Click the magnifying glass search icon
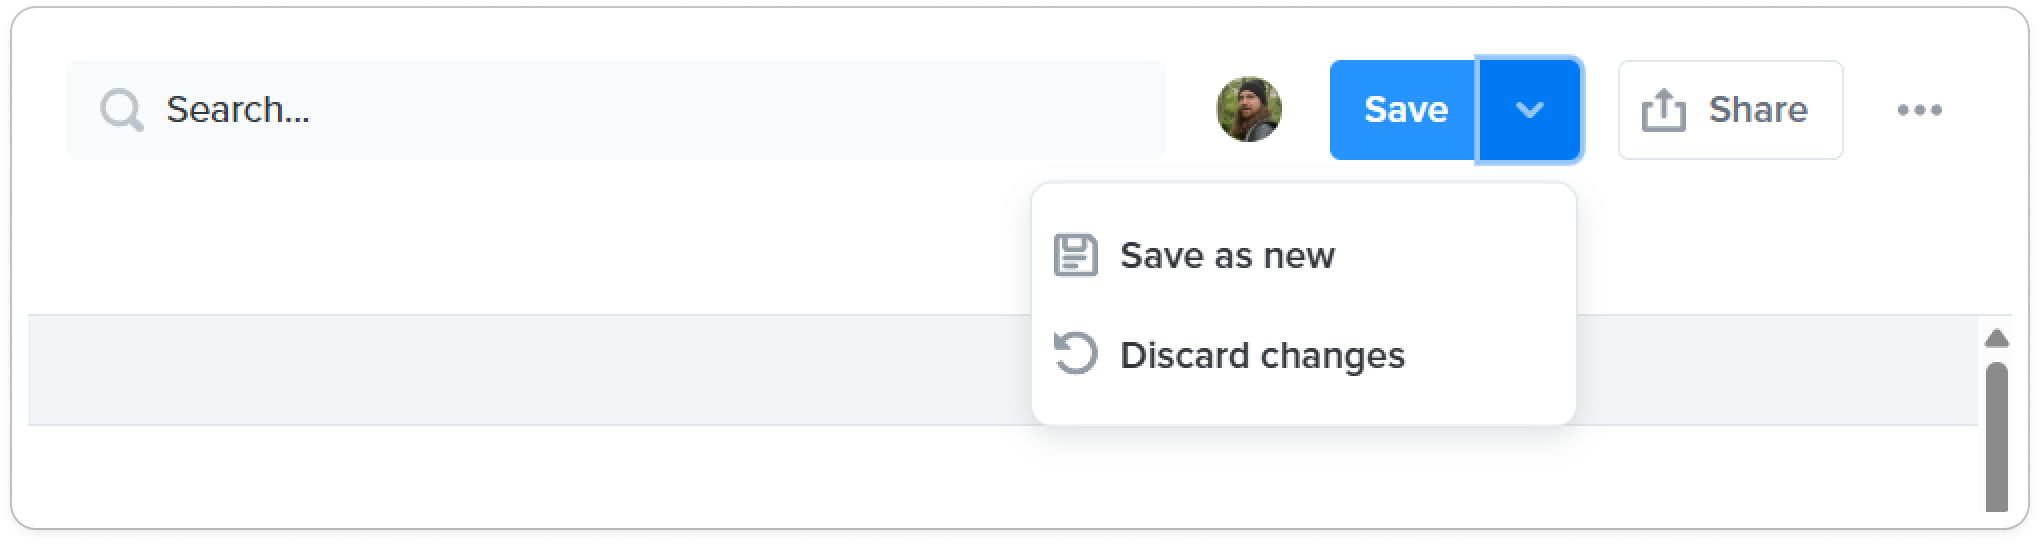This screenshot has width=2040, height=544. click(x=121, y=110)
